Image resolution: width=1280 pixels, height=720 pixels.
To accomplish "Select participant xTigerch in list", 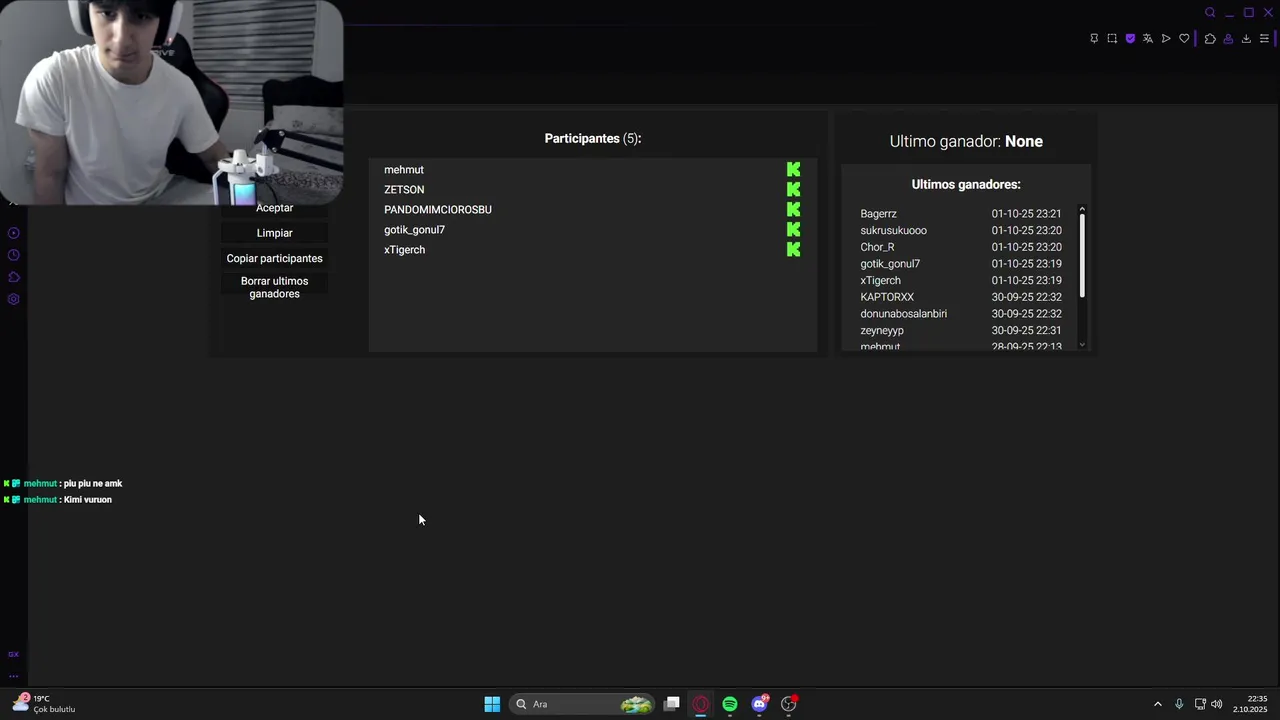I will [x=404, y=249].
